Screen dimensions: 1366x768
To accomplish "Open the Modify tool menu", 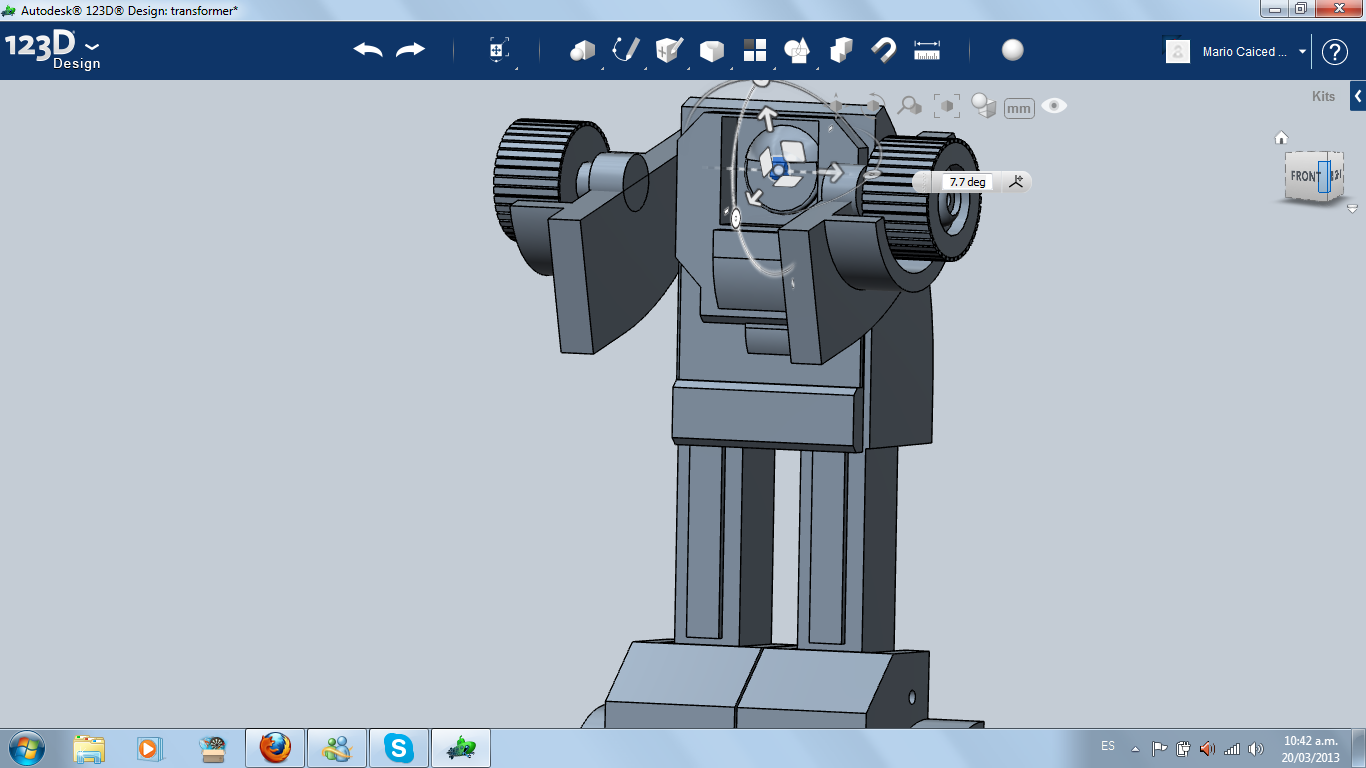I will pyautogui.click(x=712, y=51).
